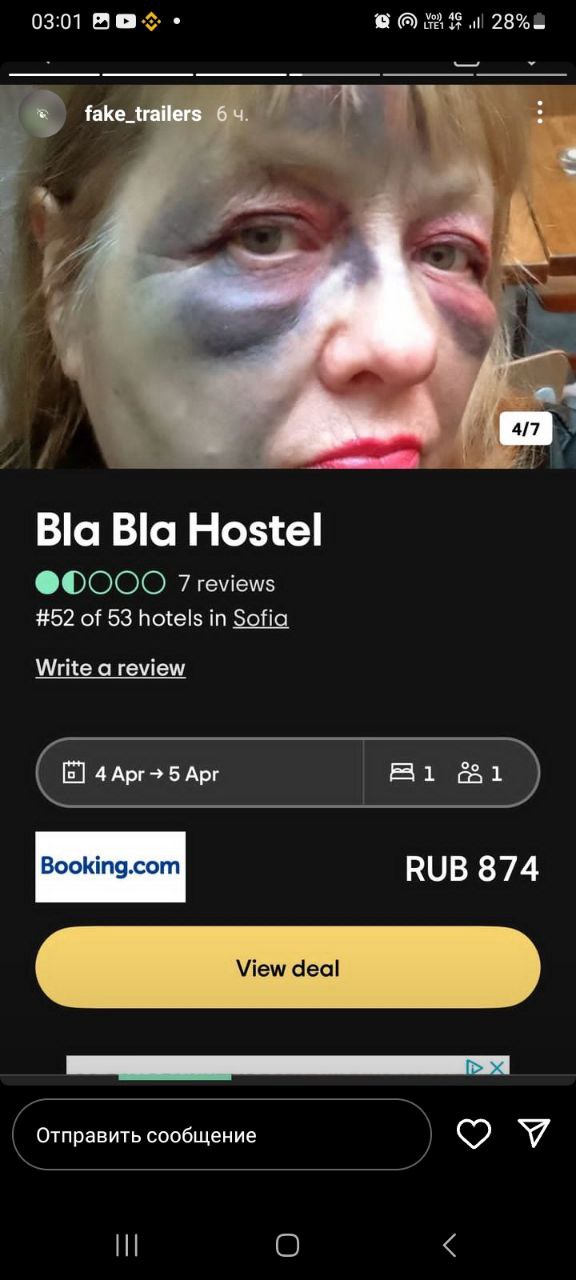
Task: Open recent apps via the navigation bar
Action: pos(127,1244)
